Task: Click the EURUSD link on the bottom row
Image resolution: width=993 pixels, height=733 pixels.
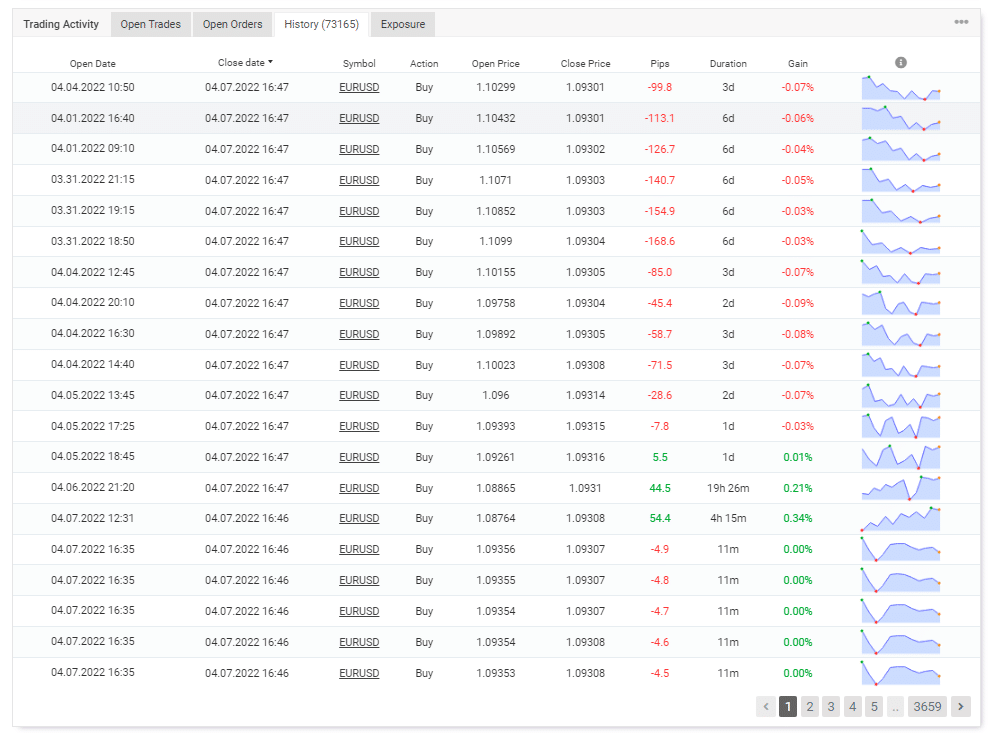Action: point(359,673)
